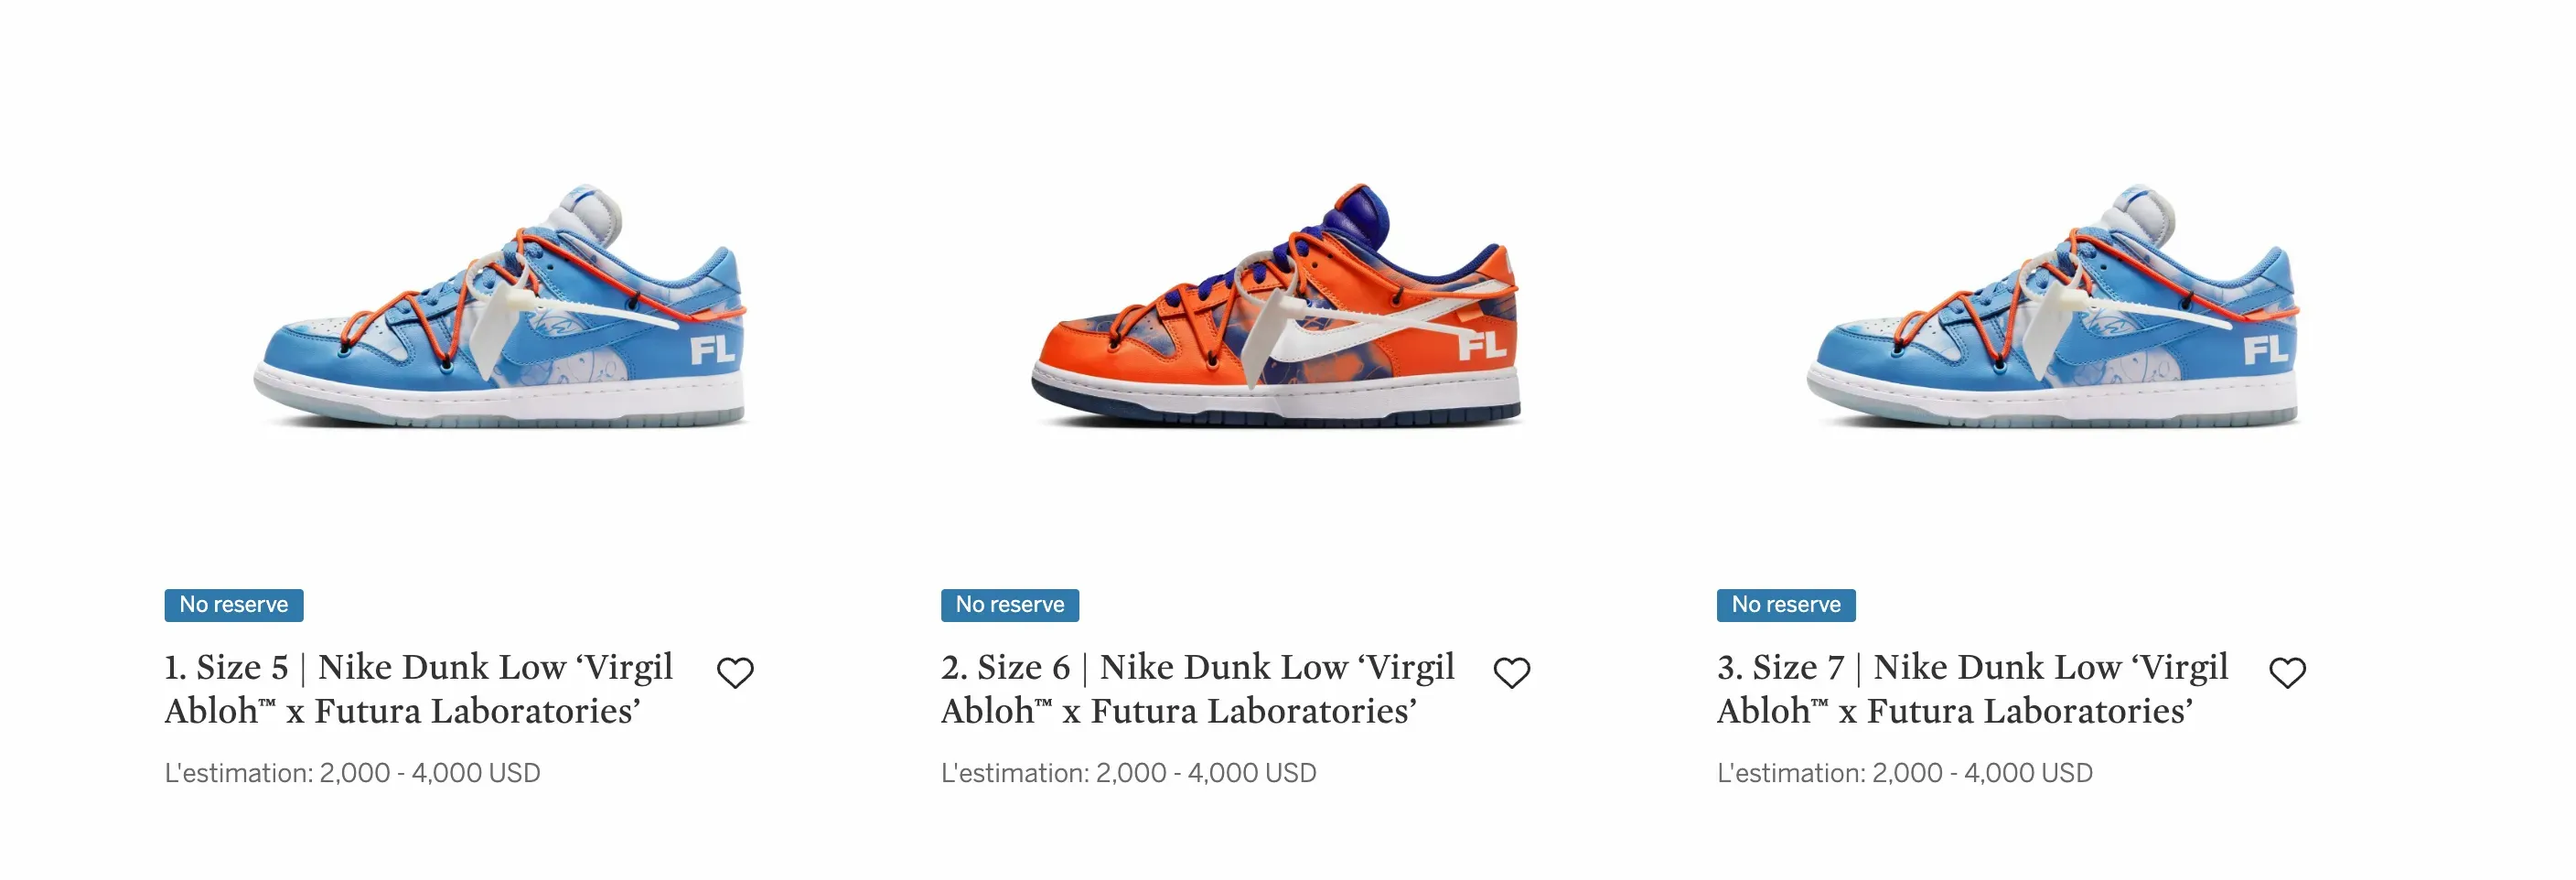The width and height of the screenshot is (2576, 880).
Task: Click the estimate text under lot 1
Action: pyautogui.click(x=352, y=772)
